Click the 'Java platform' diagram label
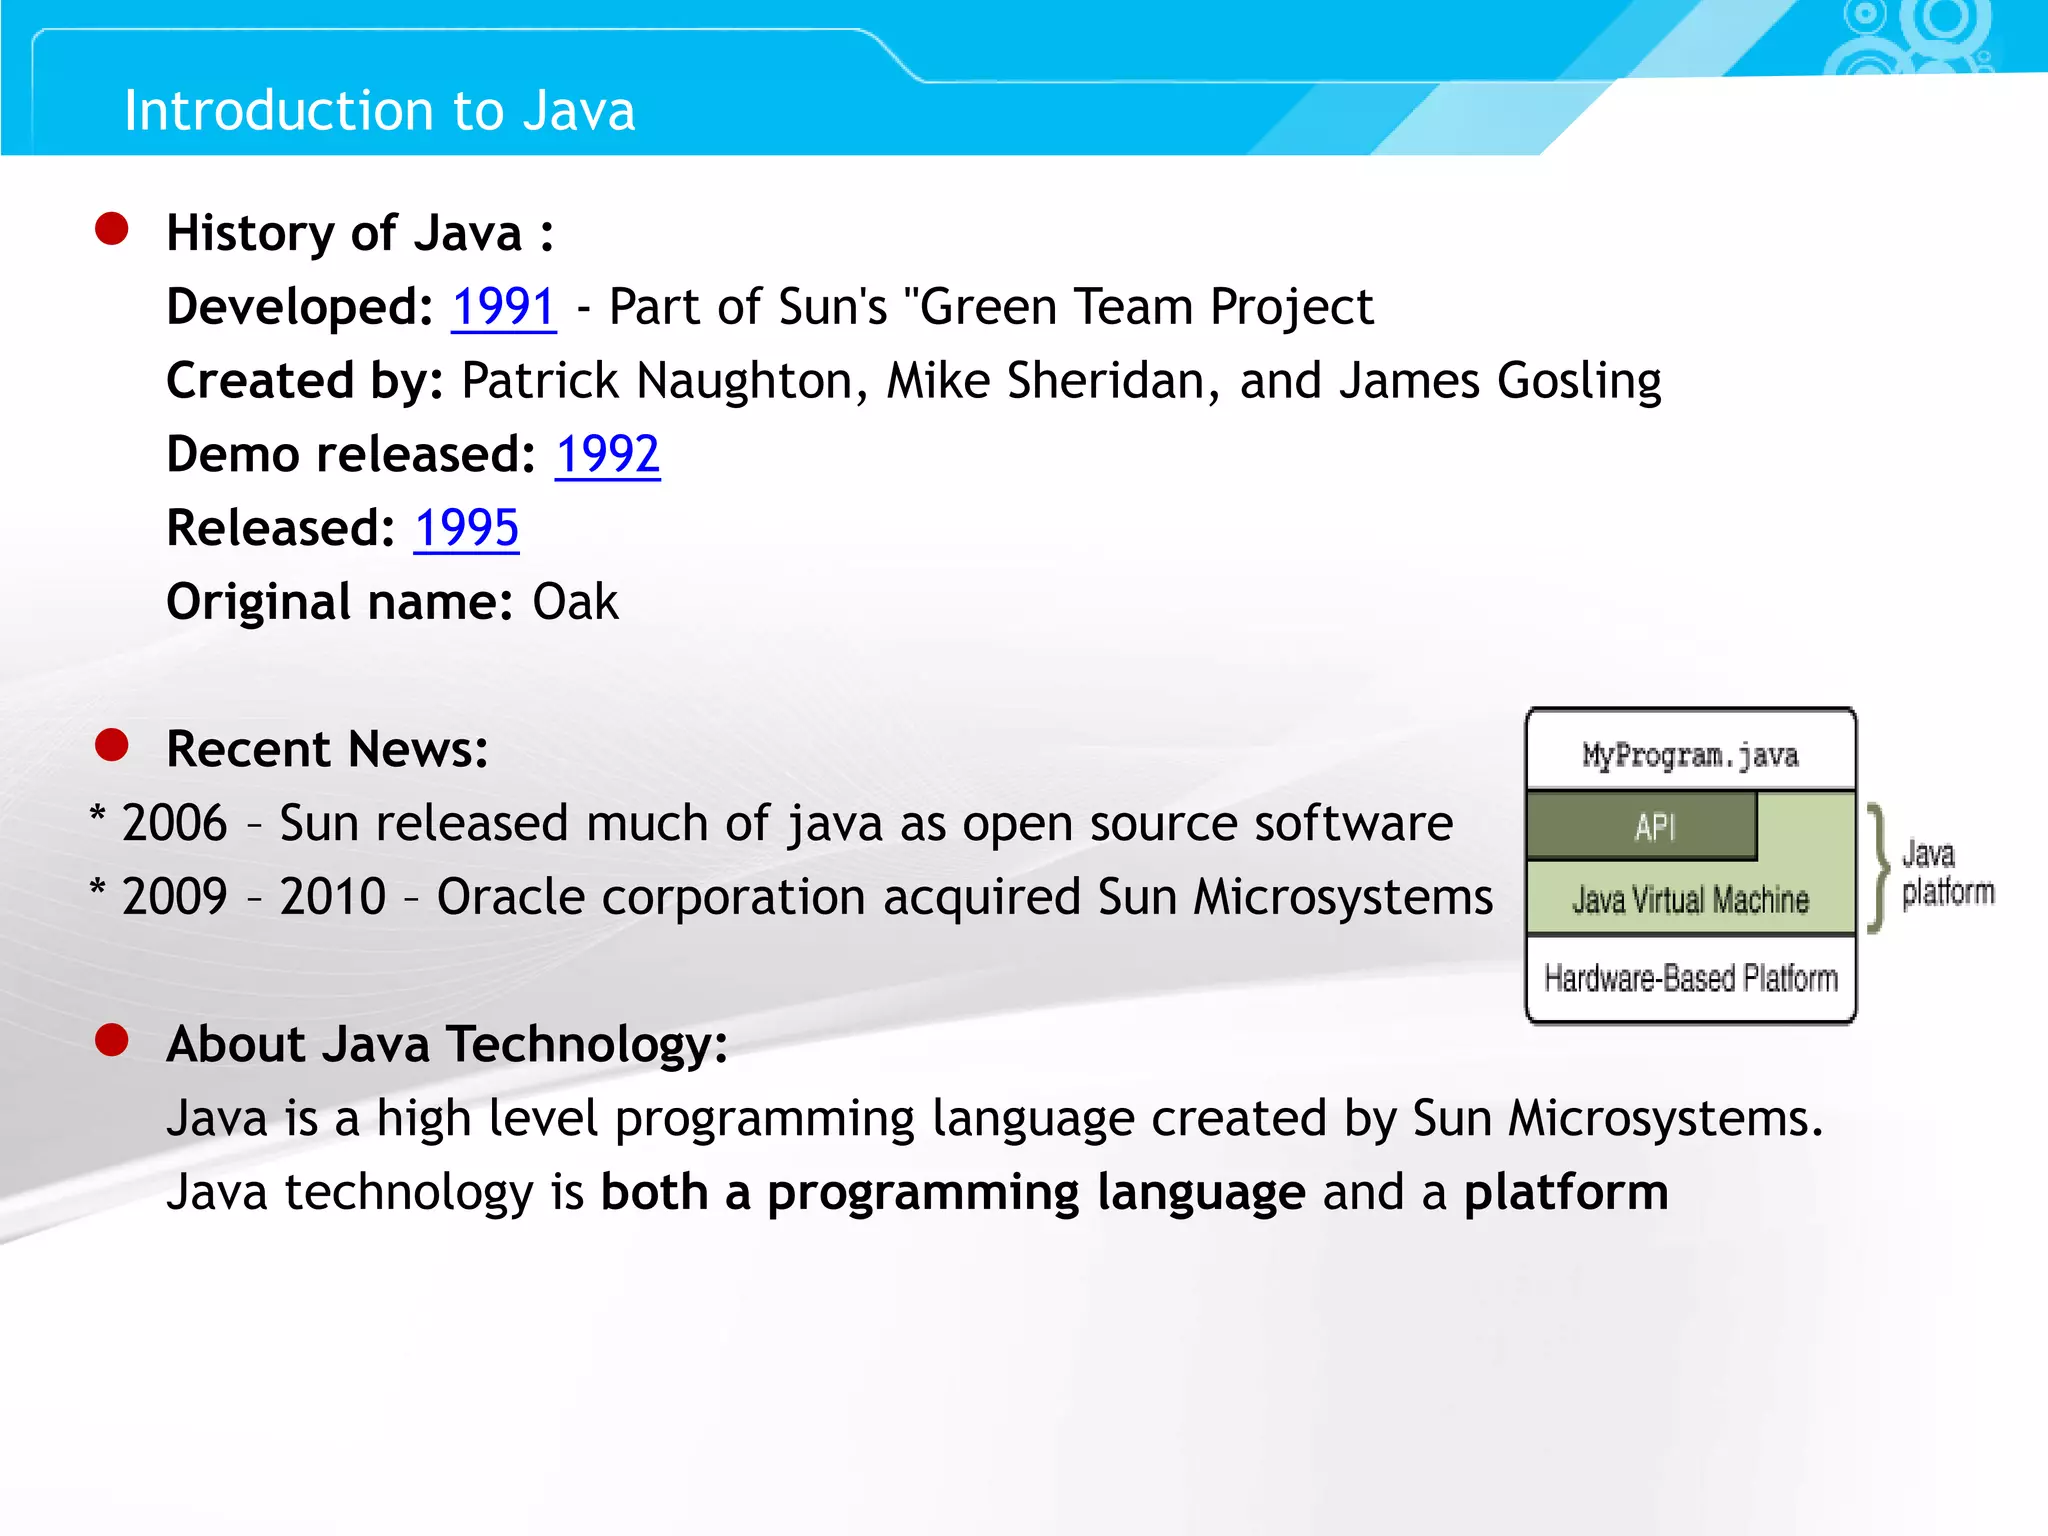Viewport: 2048px width, 1536px height. [1946, 873]
